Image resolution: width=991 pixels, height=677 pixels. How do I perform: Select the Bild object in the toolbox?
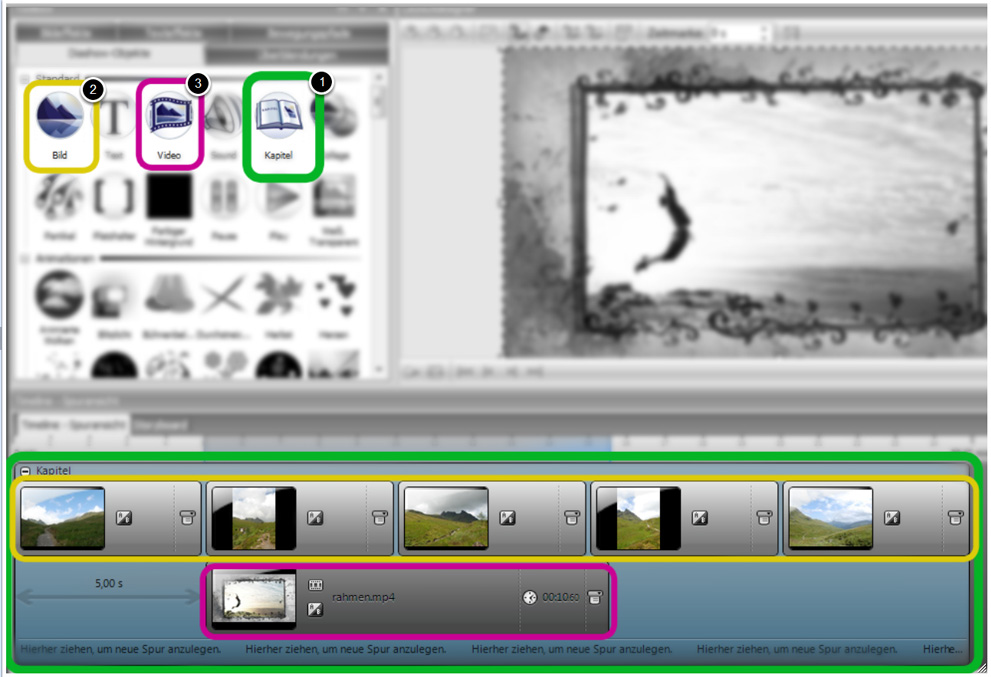tap(59, 115)
